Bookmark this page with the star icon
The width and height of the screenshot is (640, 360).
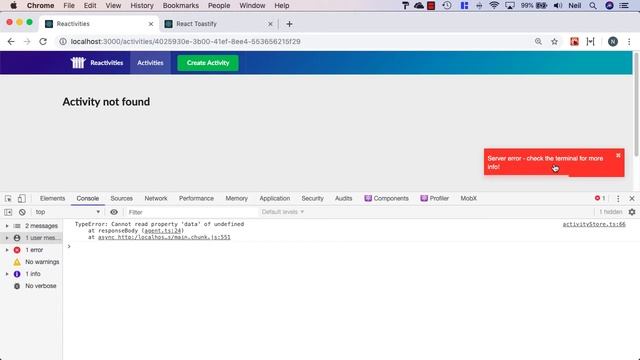(554, 42)
